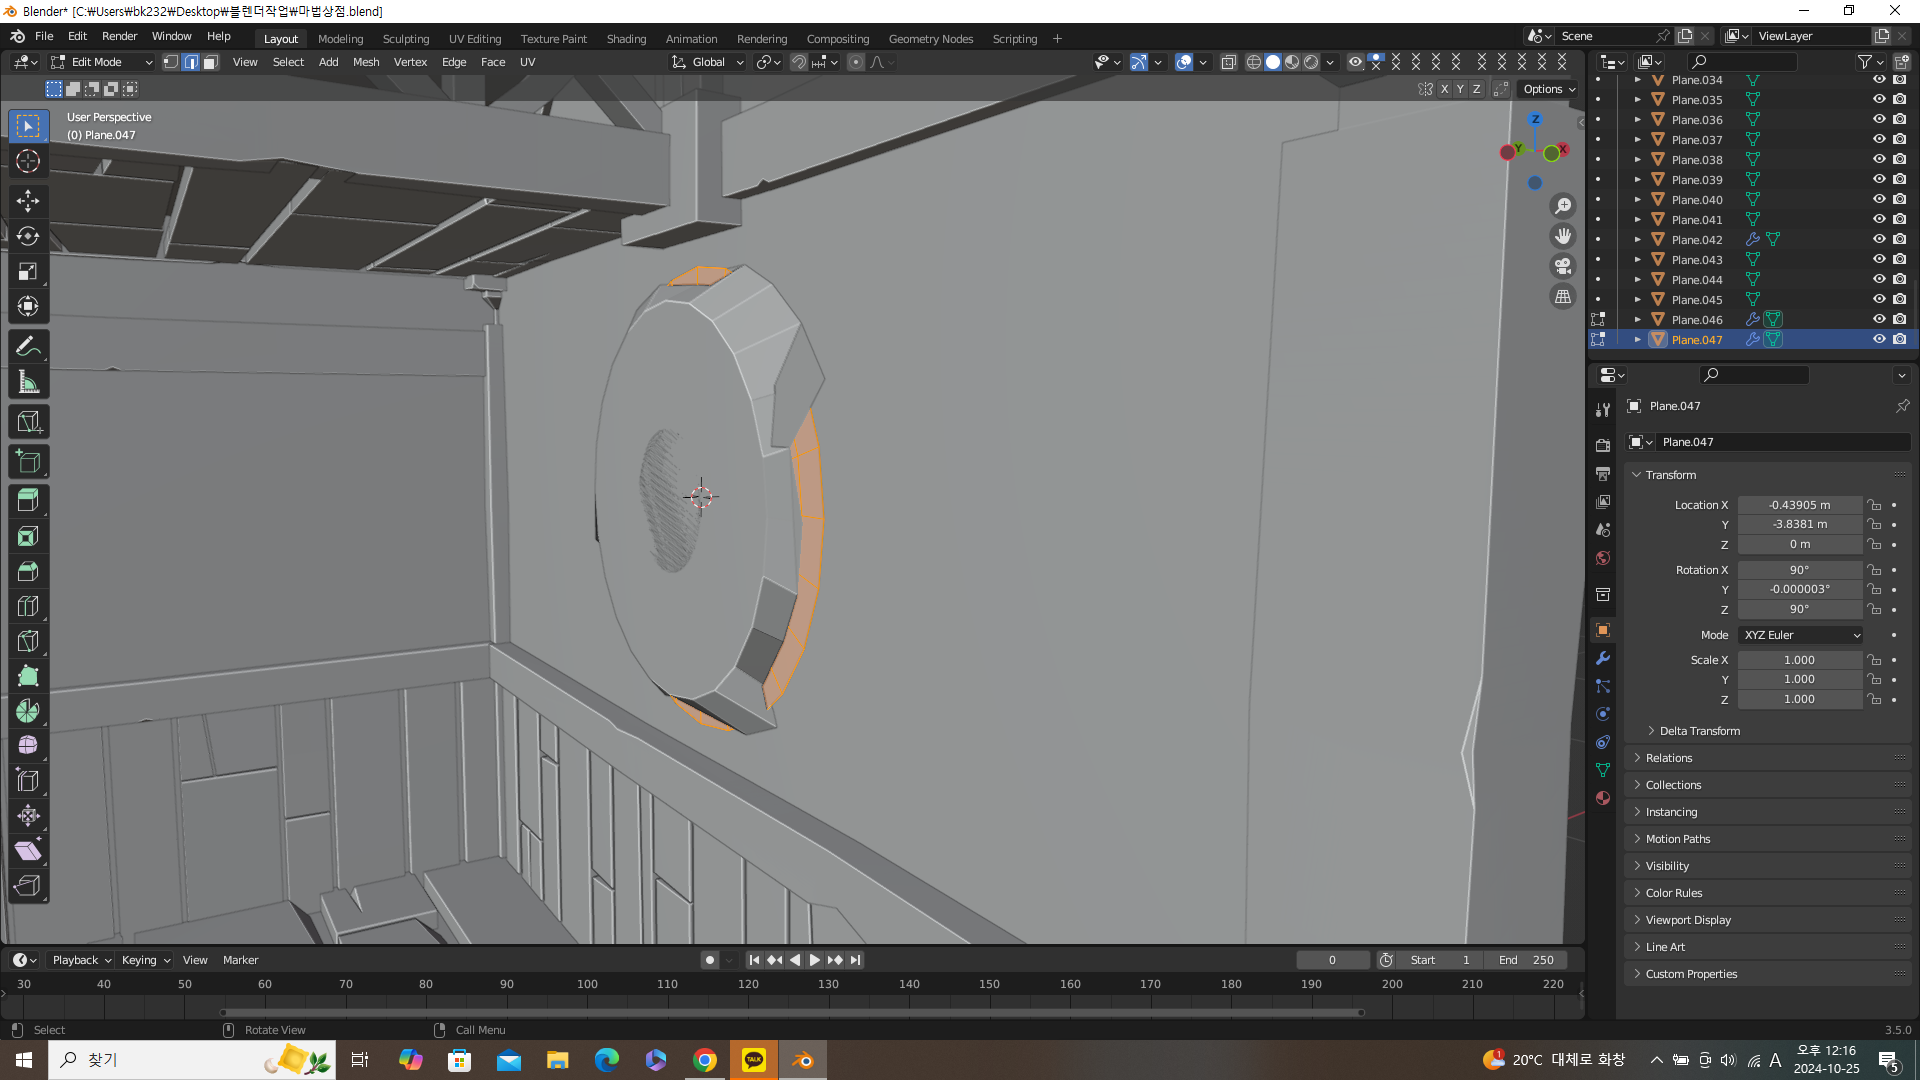
Task: Open Material properties tab
Action: click(x=1603, y=798)
